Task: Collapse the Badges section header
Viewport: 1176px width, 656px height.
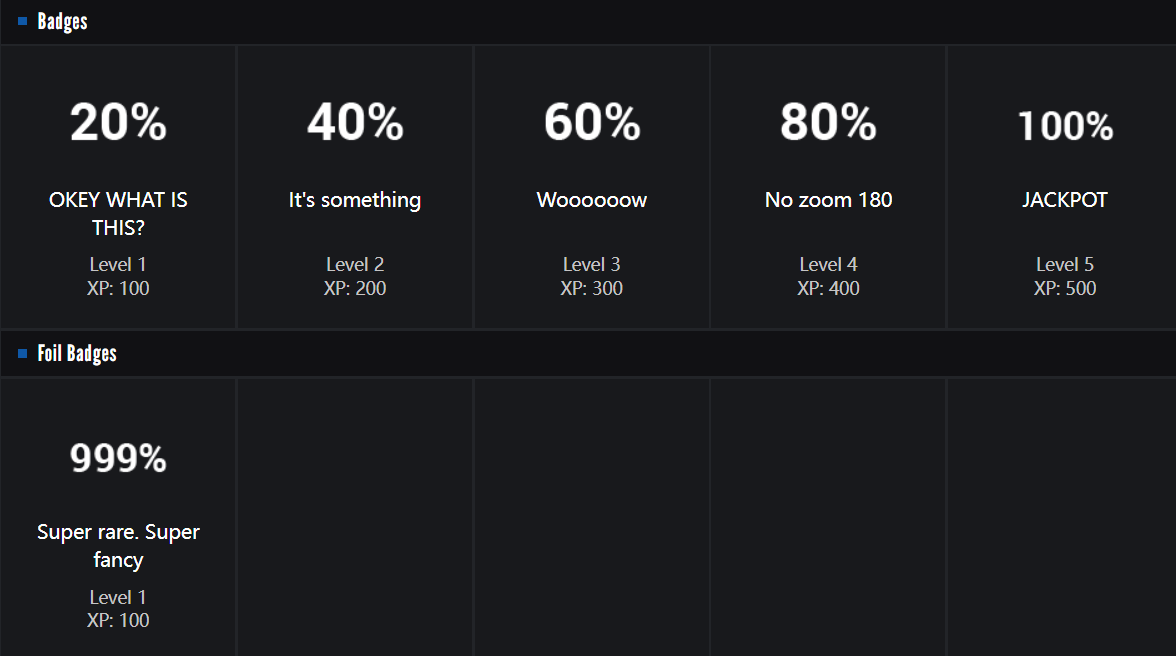Action: pos(62,21)
